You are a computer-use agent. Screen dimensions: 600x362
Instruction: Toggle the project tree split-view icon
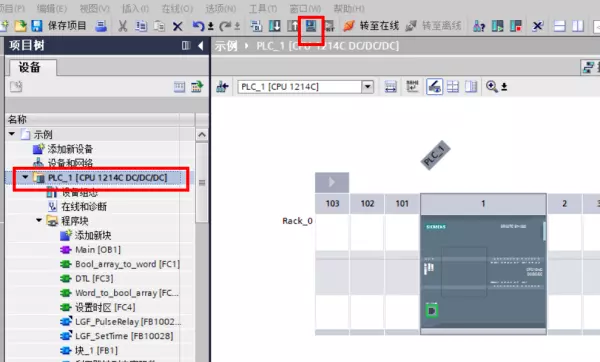pyautogui.click(x=186, y=46)
